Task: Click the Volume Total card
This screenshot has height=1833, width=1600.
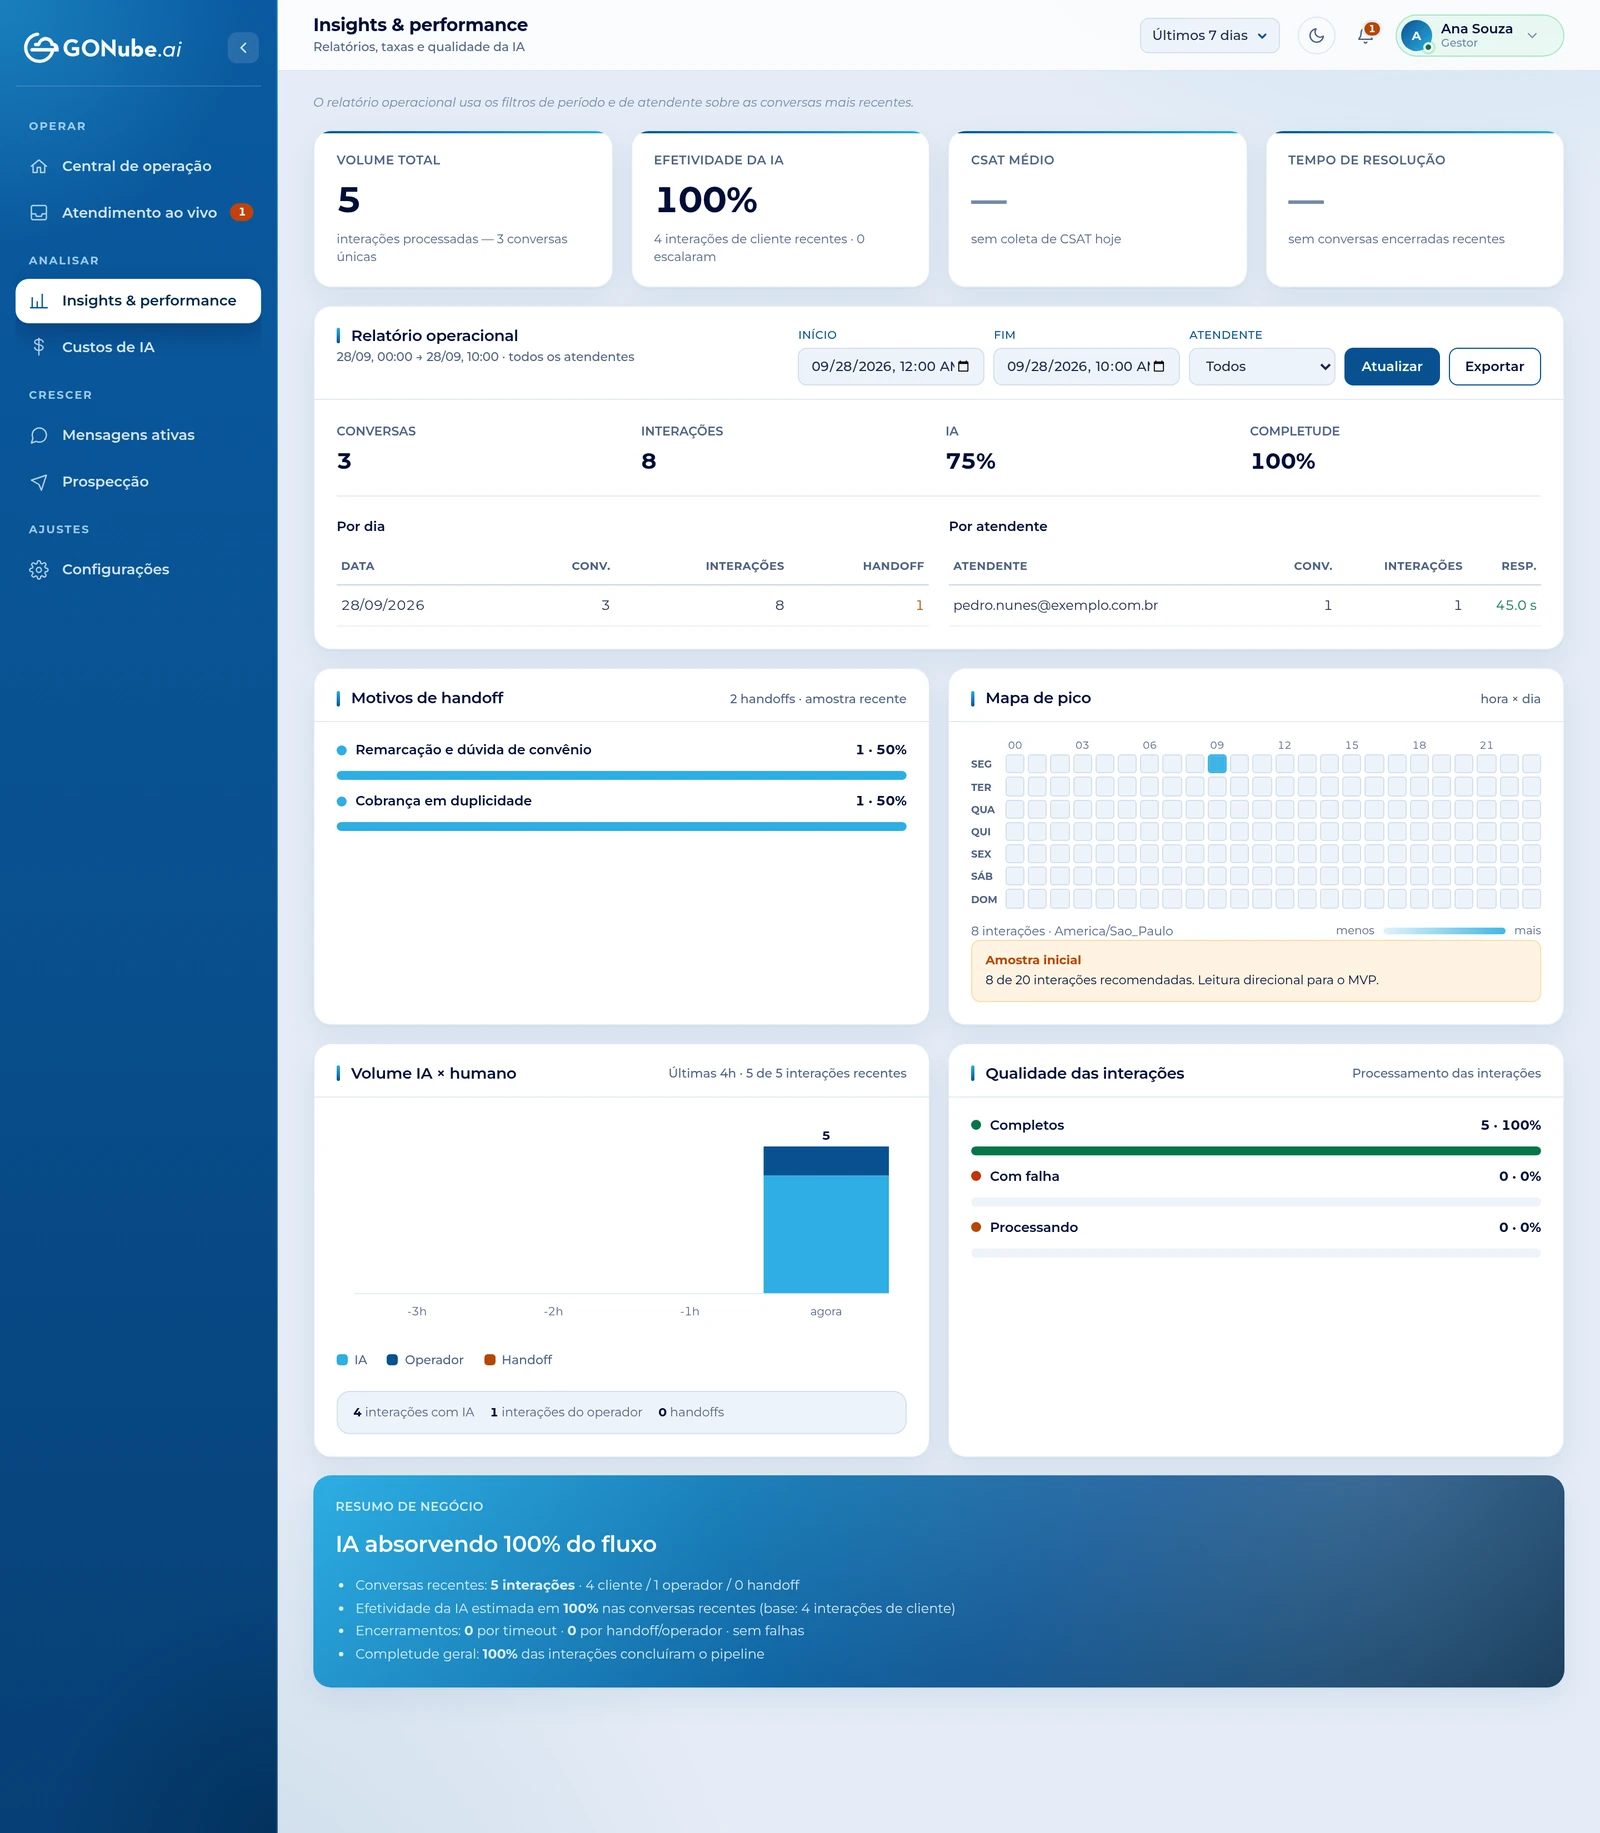Action: [x=463, y=209]
